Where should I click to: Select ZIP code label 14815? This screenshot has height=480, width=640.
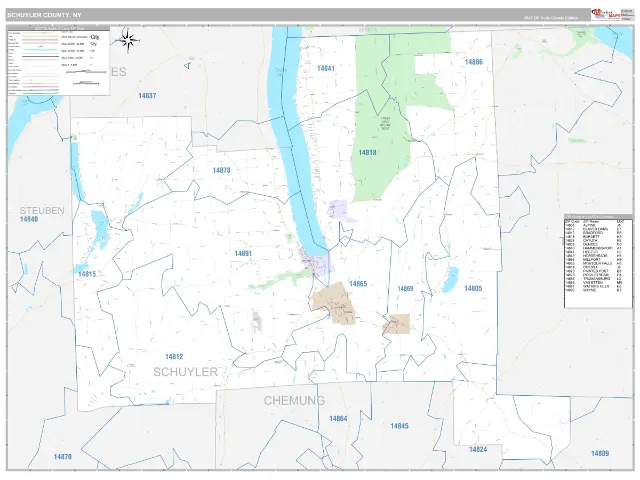point(87,274)
